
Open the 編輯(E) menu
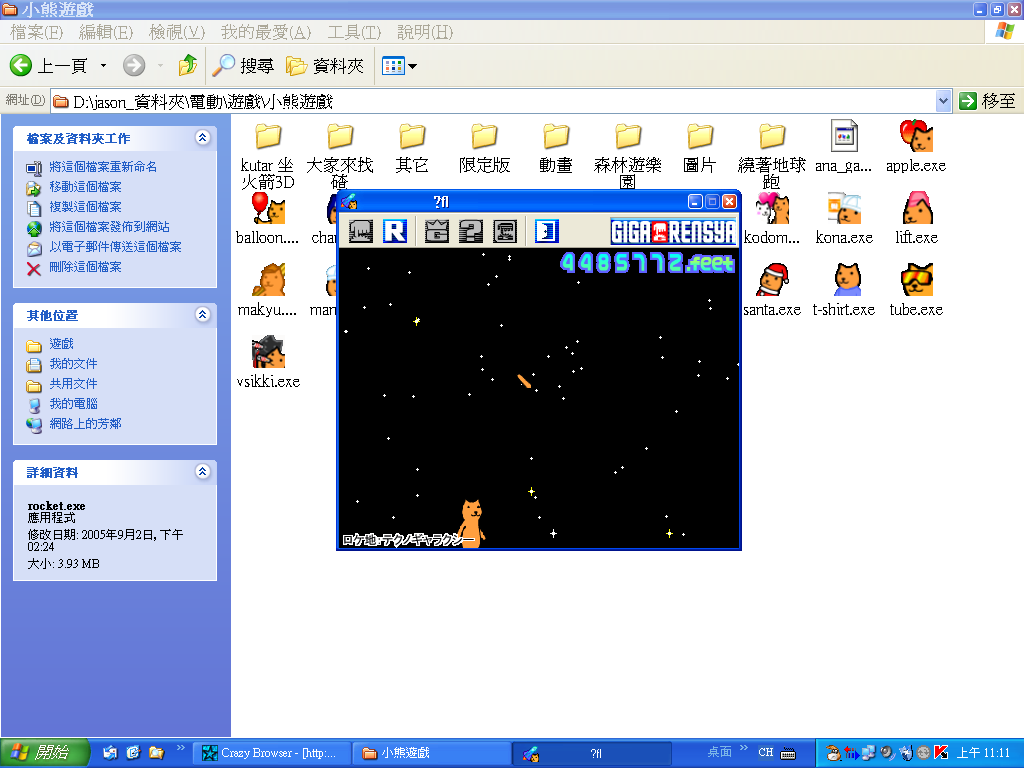[106, 32]
